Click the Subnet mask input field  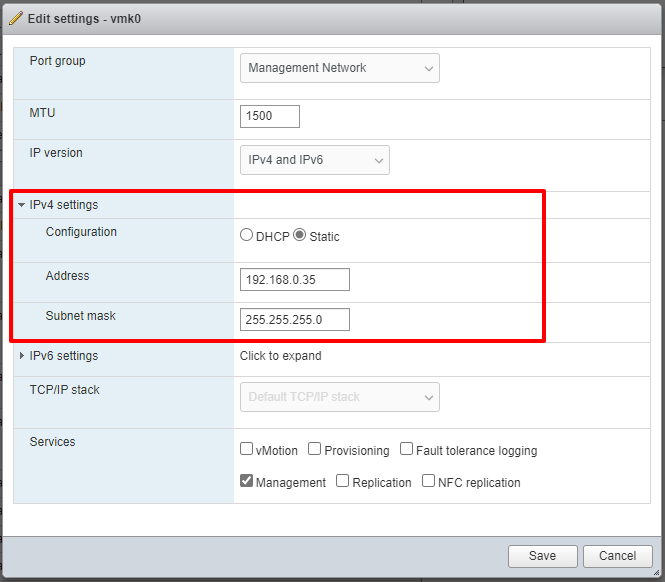tap(295, 319)
